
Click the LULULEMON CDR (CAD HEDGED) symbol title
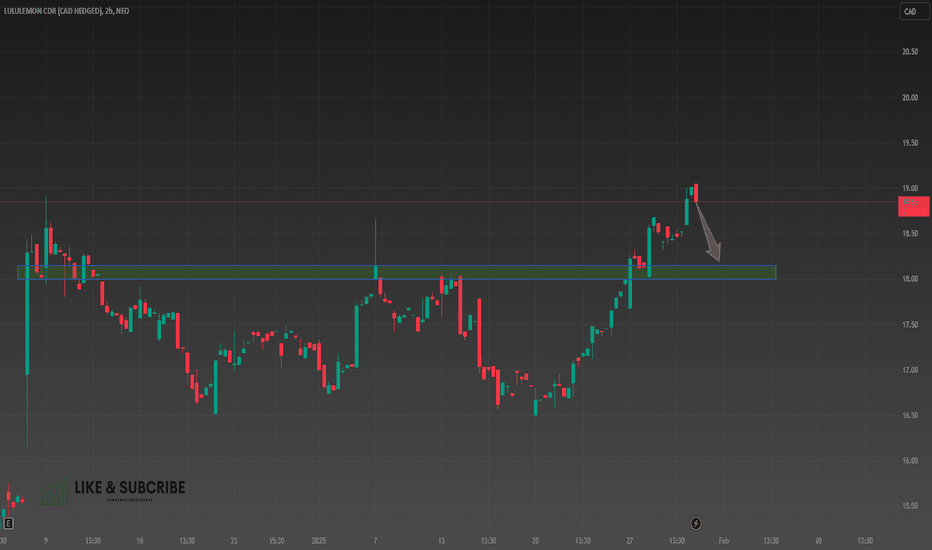[x=52, y=11]
